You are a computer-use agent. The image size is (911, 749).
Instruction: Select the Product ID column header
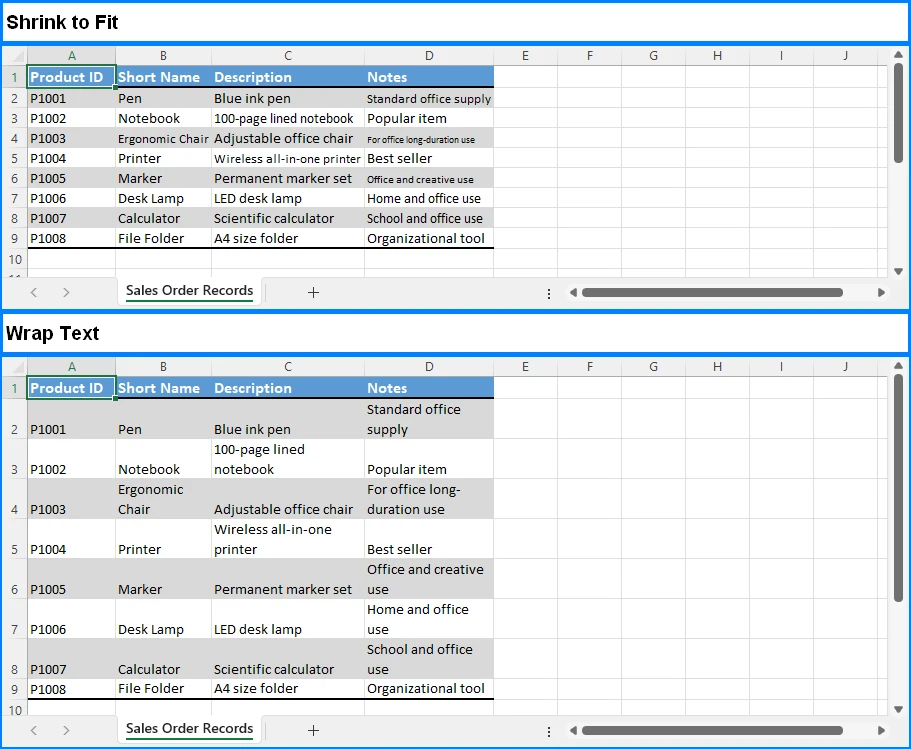click(70, 77)
